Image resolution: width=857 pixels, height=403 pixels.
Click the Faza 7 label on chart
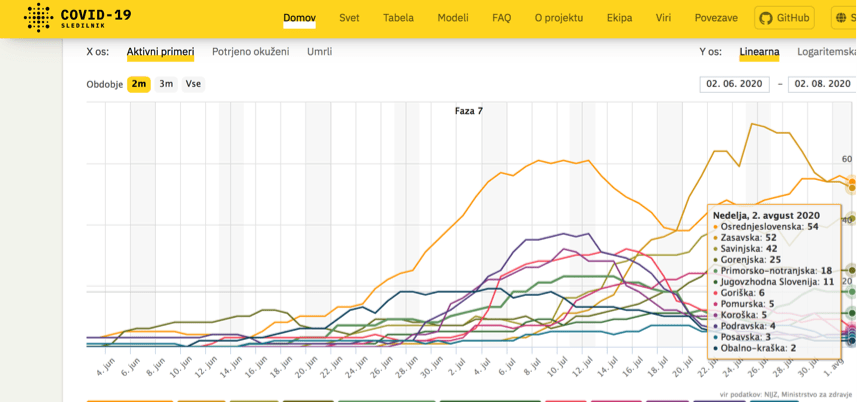tap(468, 111)
